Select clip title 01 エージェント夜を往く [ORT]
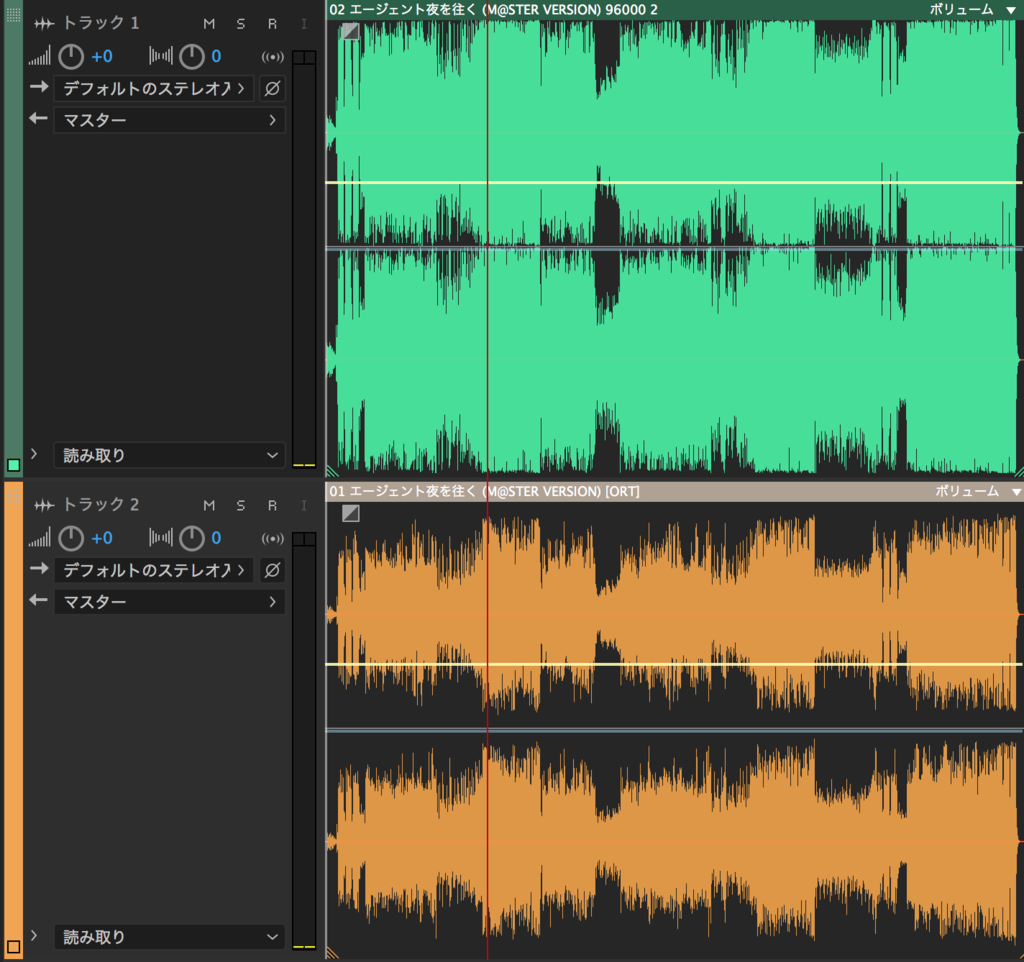The image size is (1024, 962). [484, 491]
